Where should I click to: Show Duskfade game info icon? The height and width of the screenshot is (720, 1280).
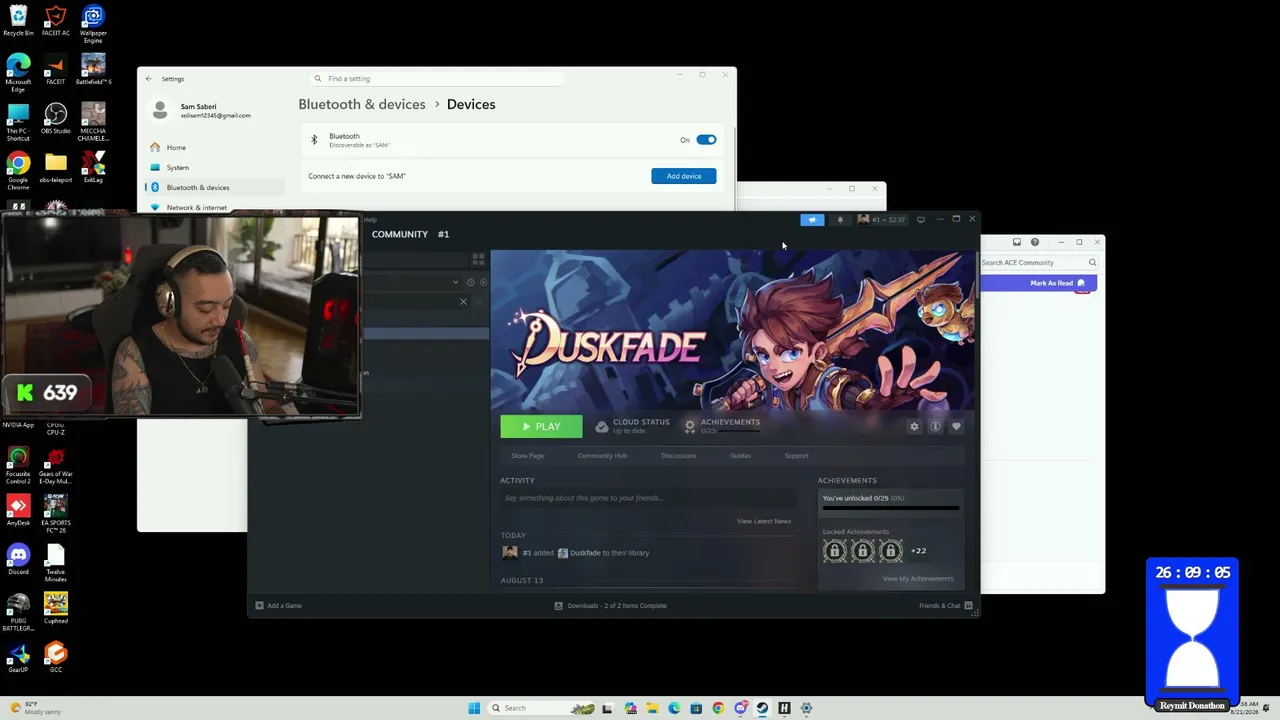tap(935, 427)
